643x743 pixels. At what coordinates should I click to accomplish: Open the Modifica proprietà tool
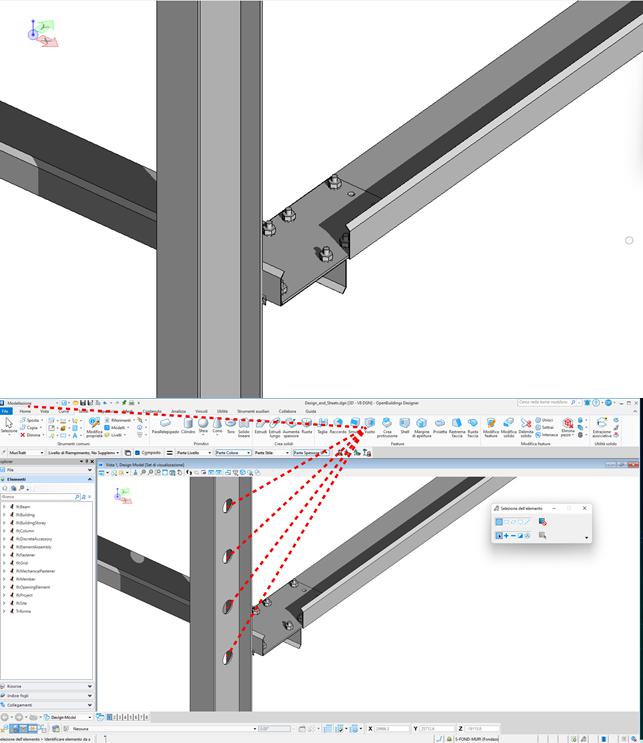tap(94, 427)
